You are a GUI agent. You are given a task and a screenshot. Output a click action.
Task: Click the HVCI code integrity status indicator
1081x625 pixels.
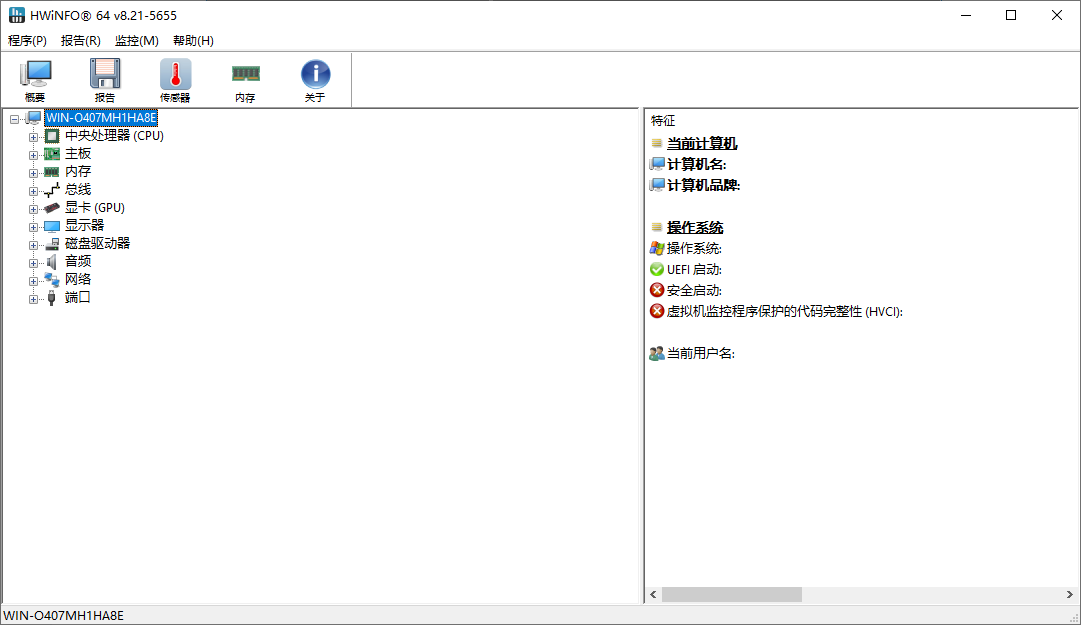657,311
